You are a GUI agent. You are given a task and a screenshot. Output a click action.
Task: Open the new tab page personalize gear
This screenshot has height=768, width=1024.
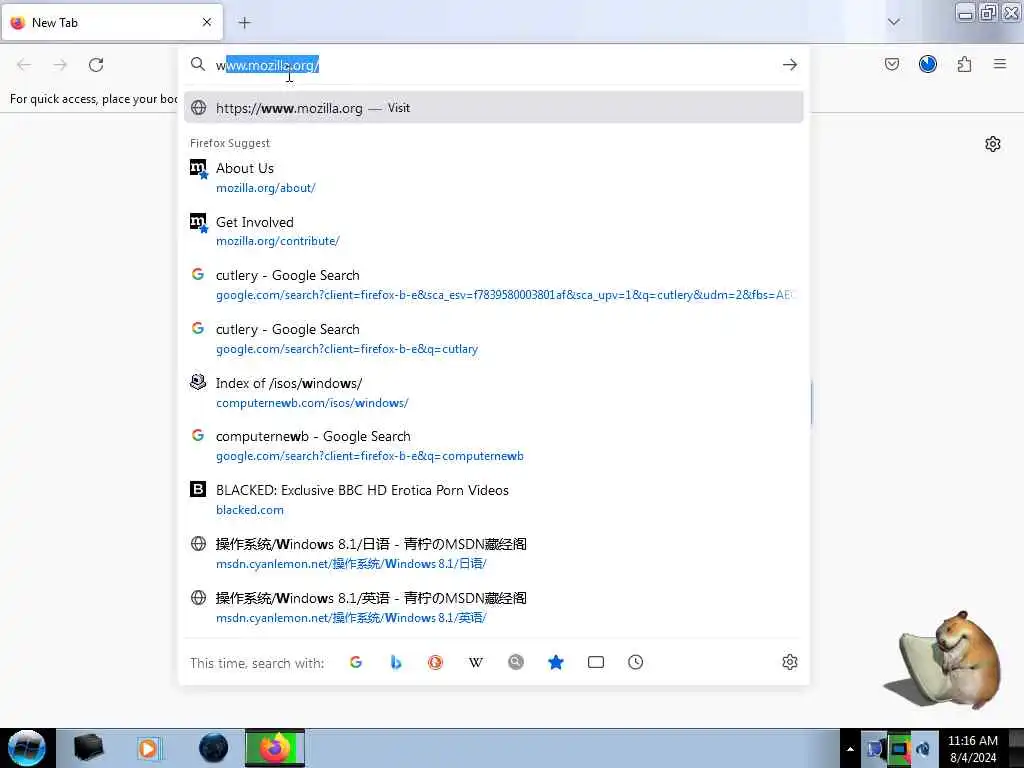pyautogui.click(x=993, y=144)
